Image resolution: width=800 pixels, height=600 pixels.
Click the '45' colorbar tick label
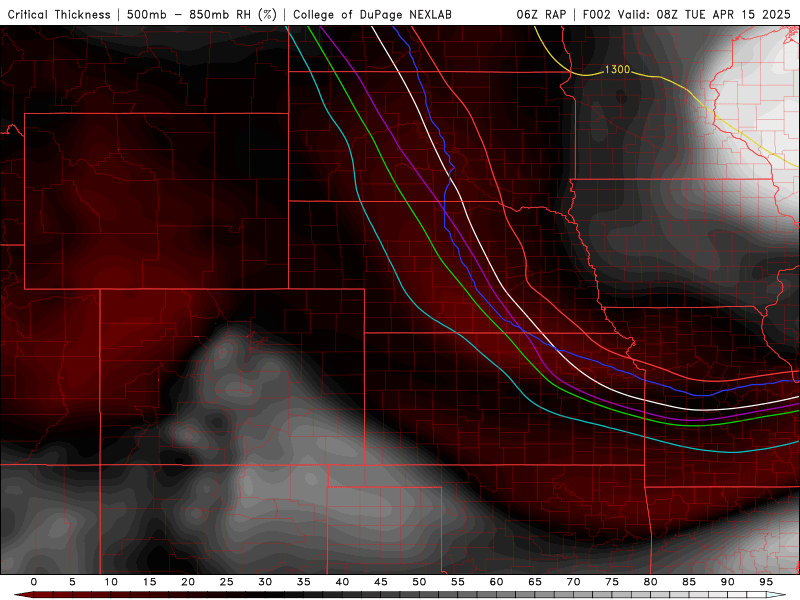tap(381, 582)
